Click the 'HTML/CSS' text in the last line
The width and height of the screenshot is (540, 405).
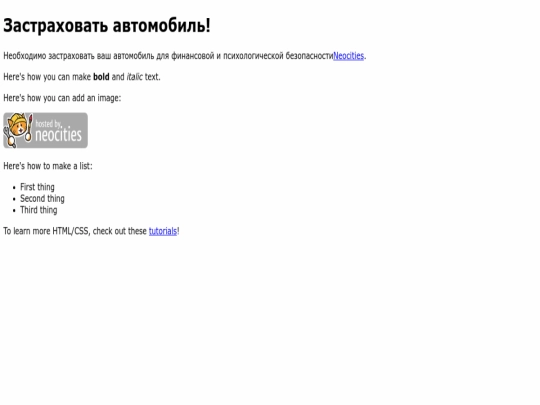pyautogui.click(x=71, y=231)
